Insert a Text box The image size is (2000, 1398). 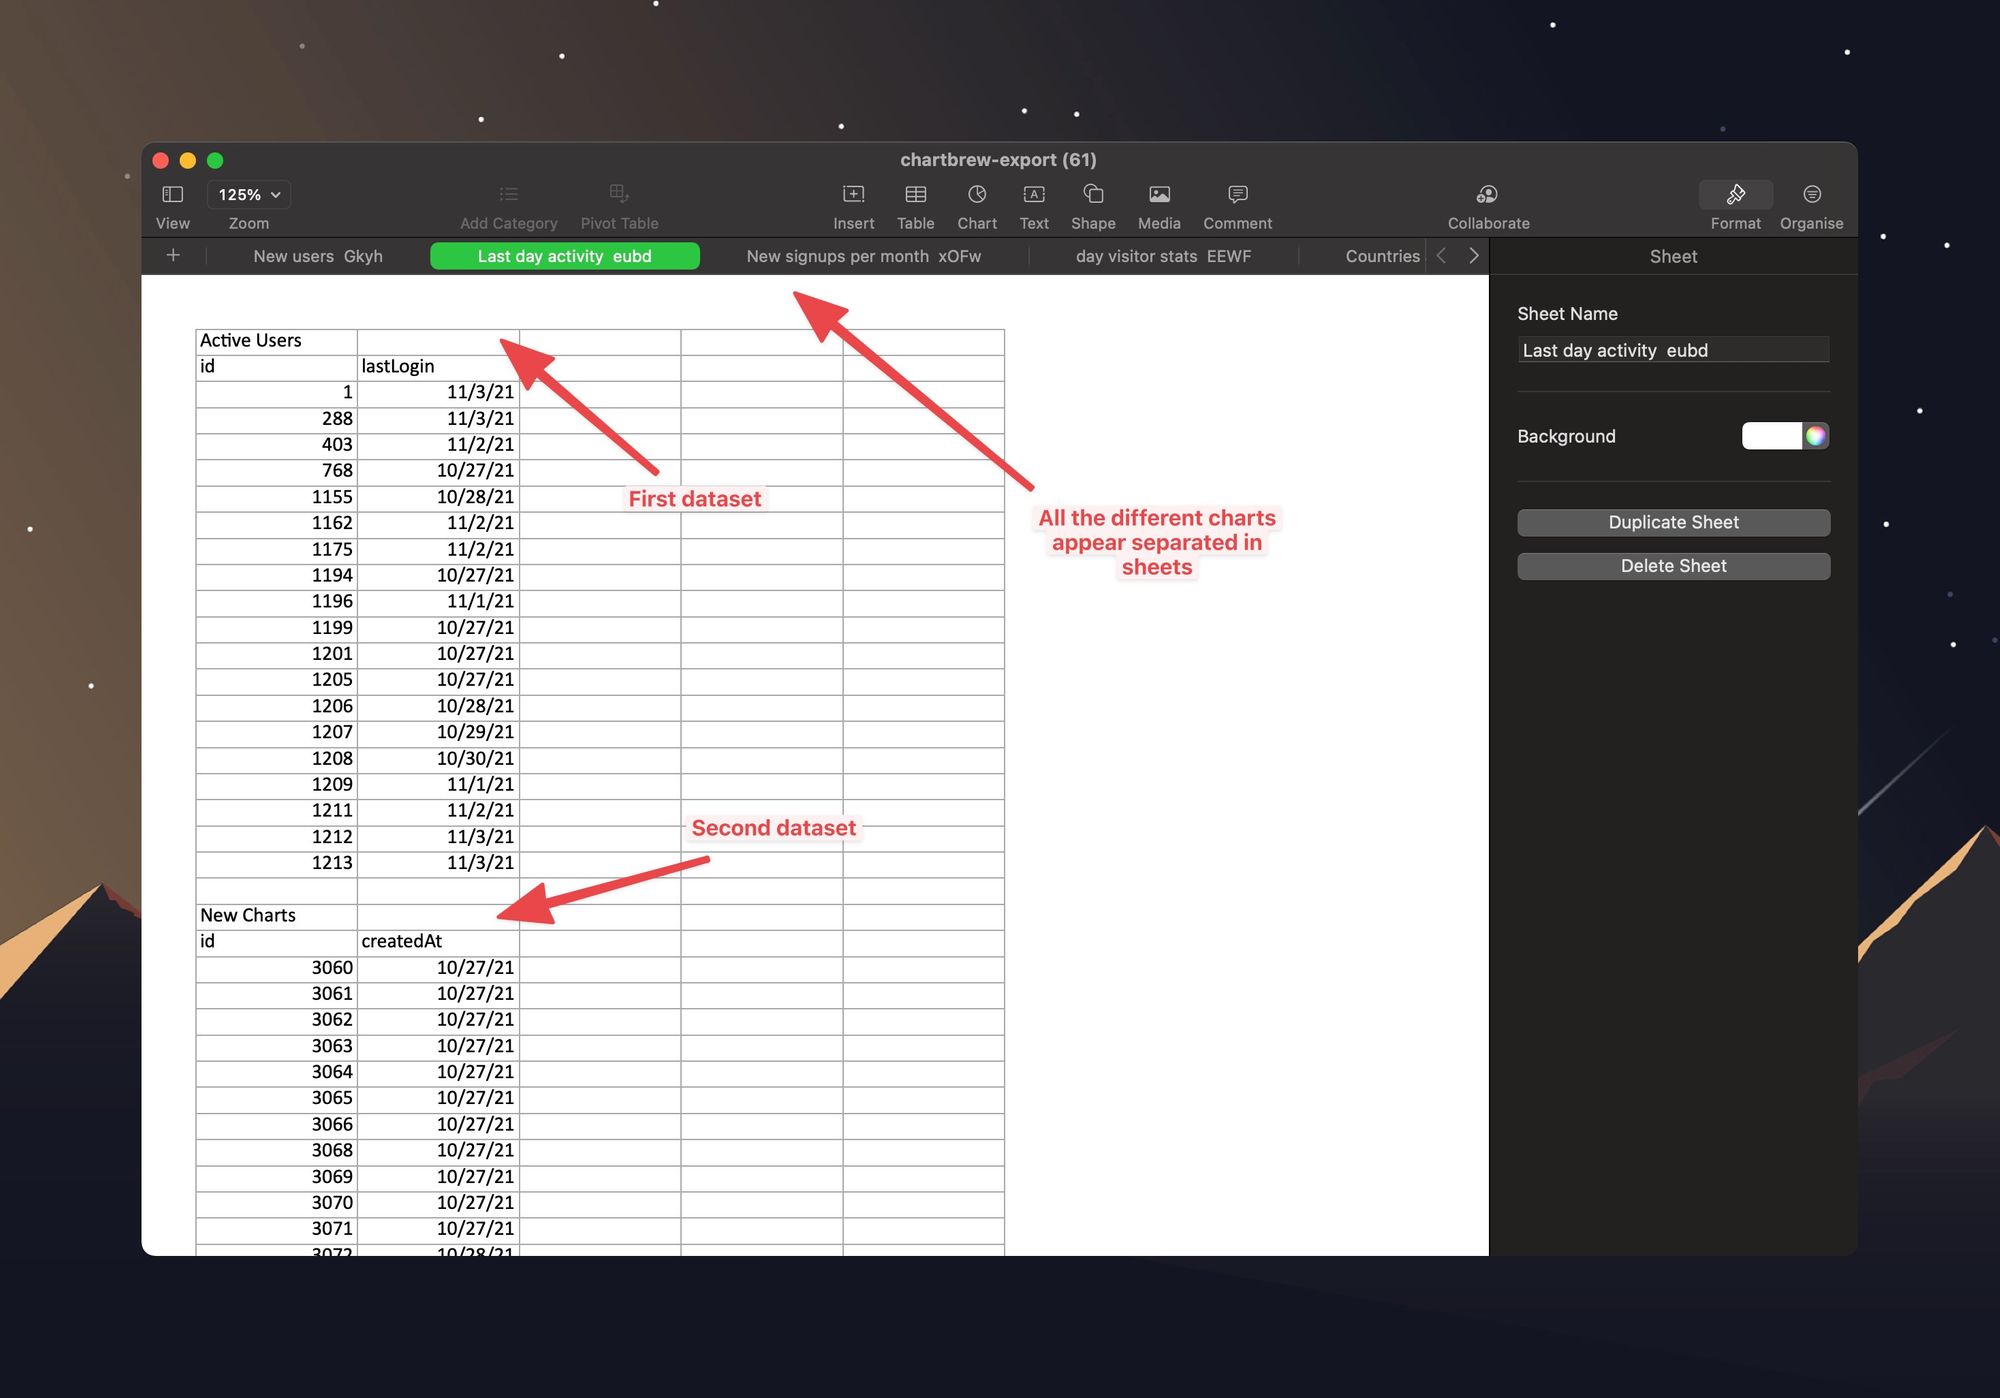1033,194
